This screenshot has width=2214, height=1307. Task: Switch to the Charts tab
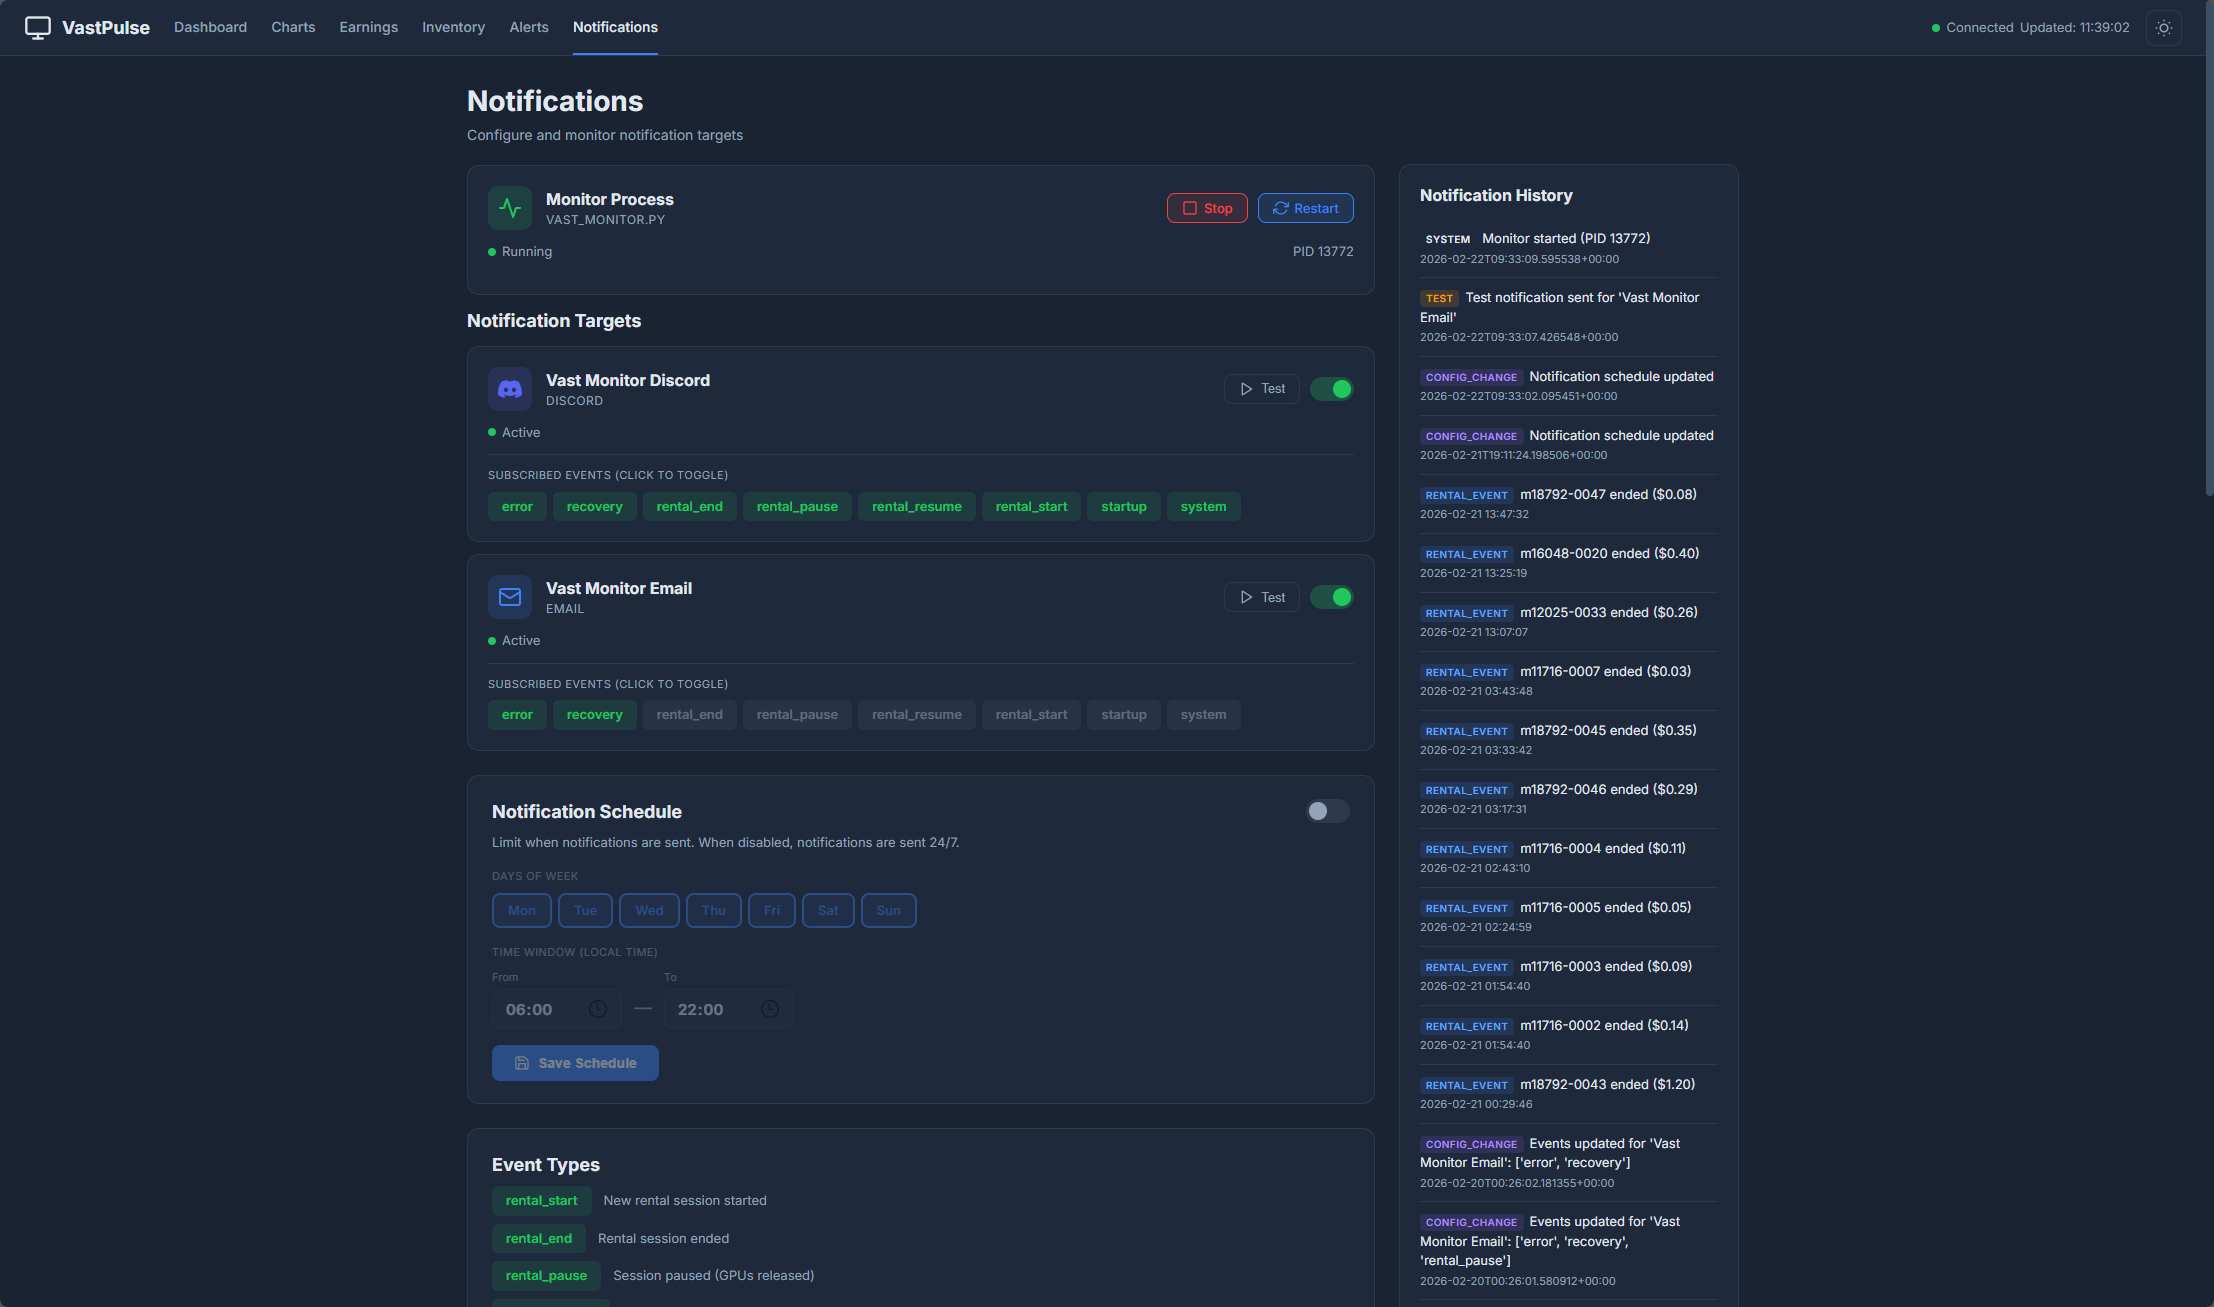click(x=293, y=27)
